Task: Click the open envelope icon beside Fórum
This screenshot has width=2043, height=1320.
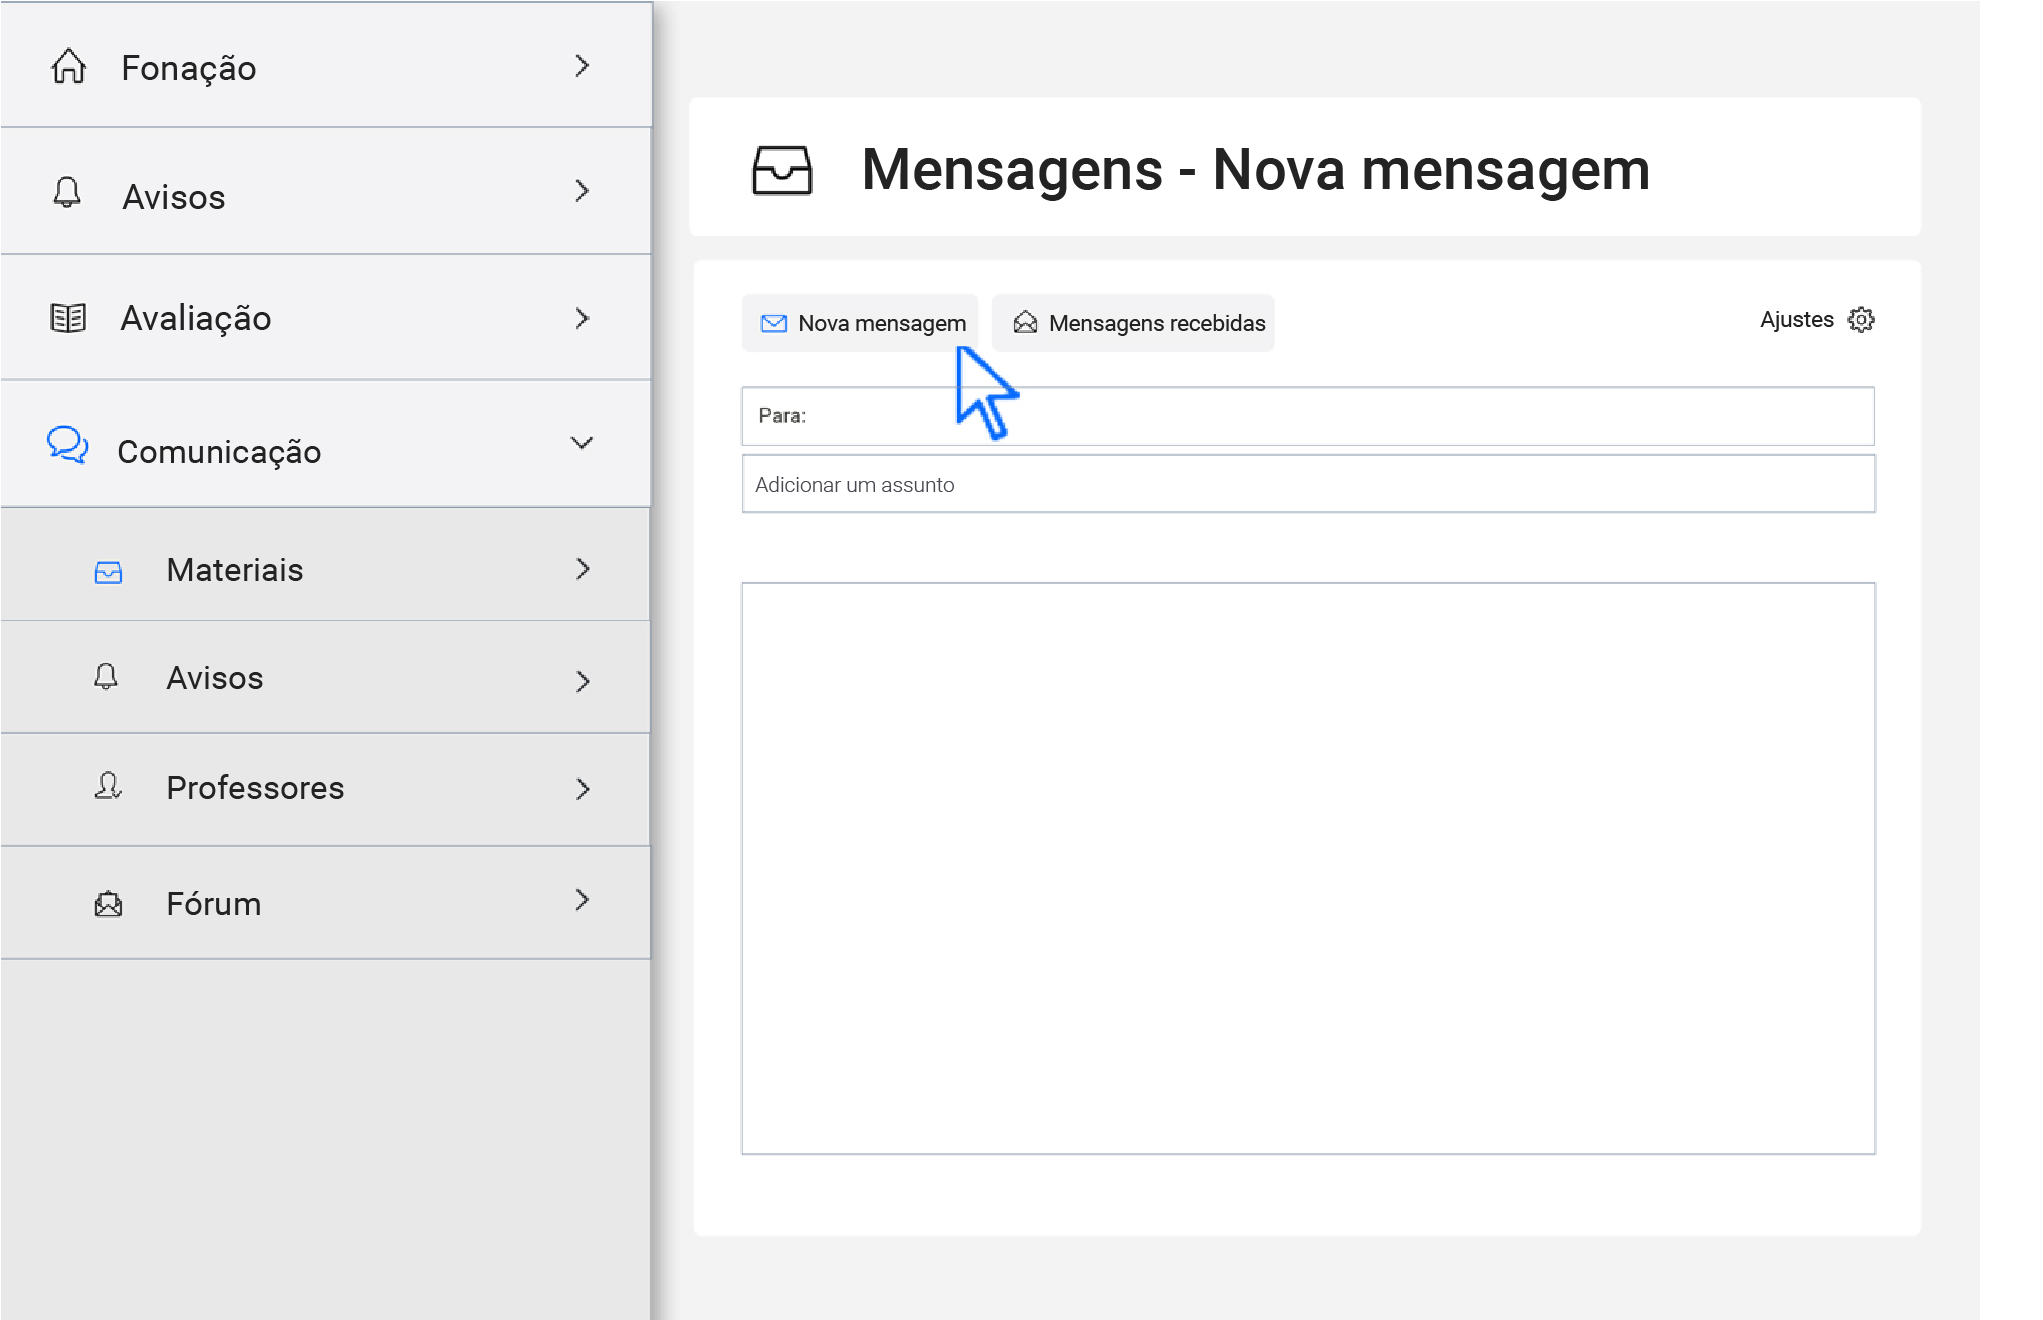Action: click(108, 904)
